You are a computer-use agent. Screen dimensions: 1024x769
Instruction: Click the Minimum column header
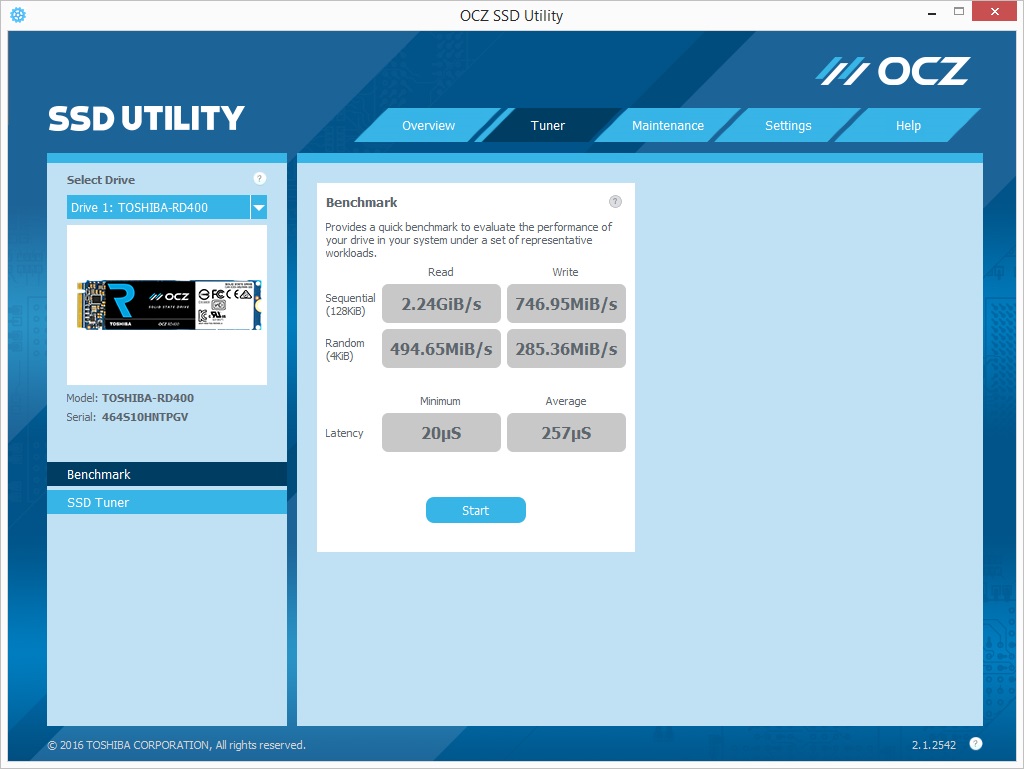pos(440,401)
